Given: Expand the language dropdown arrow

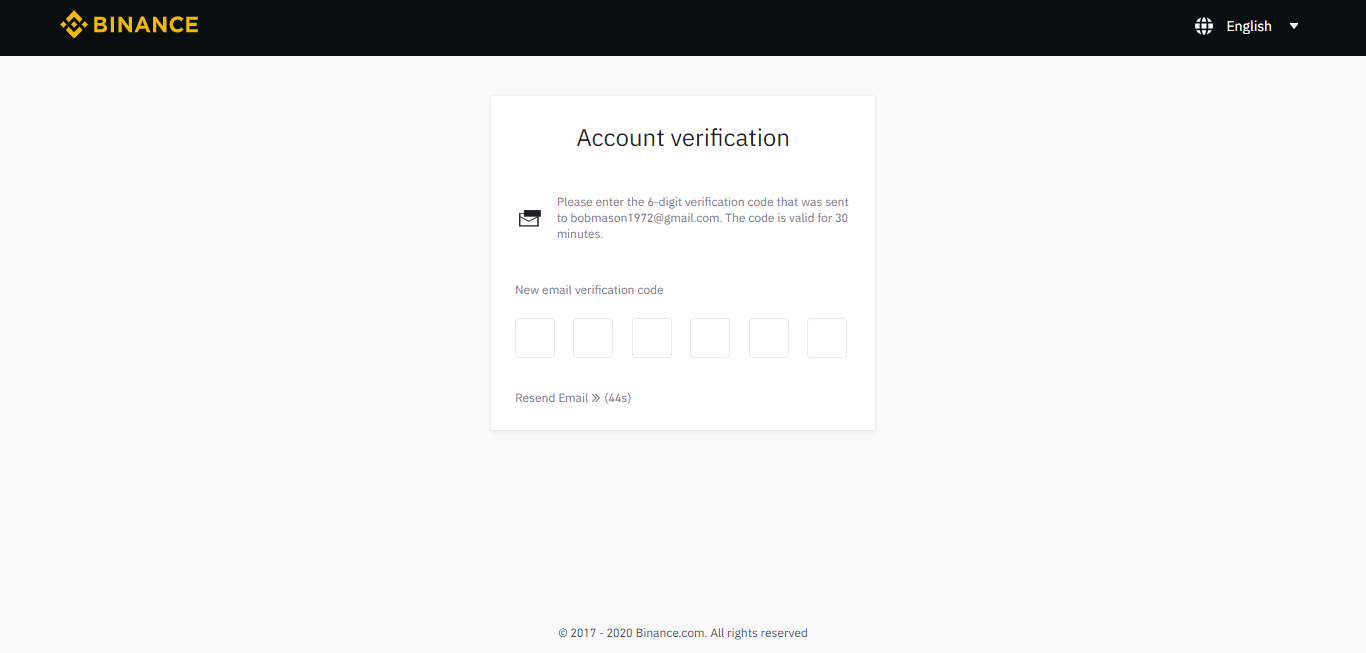Looking at the screenshot, I should pyautogui.click(x=1294, y=26).
